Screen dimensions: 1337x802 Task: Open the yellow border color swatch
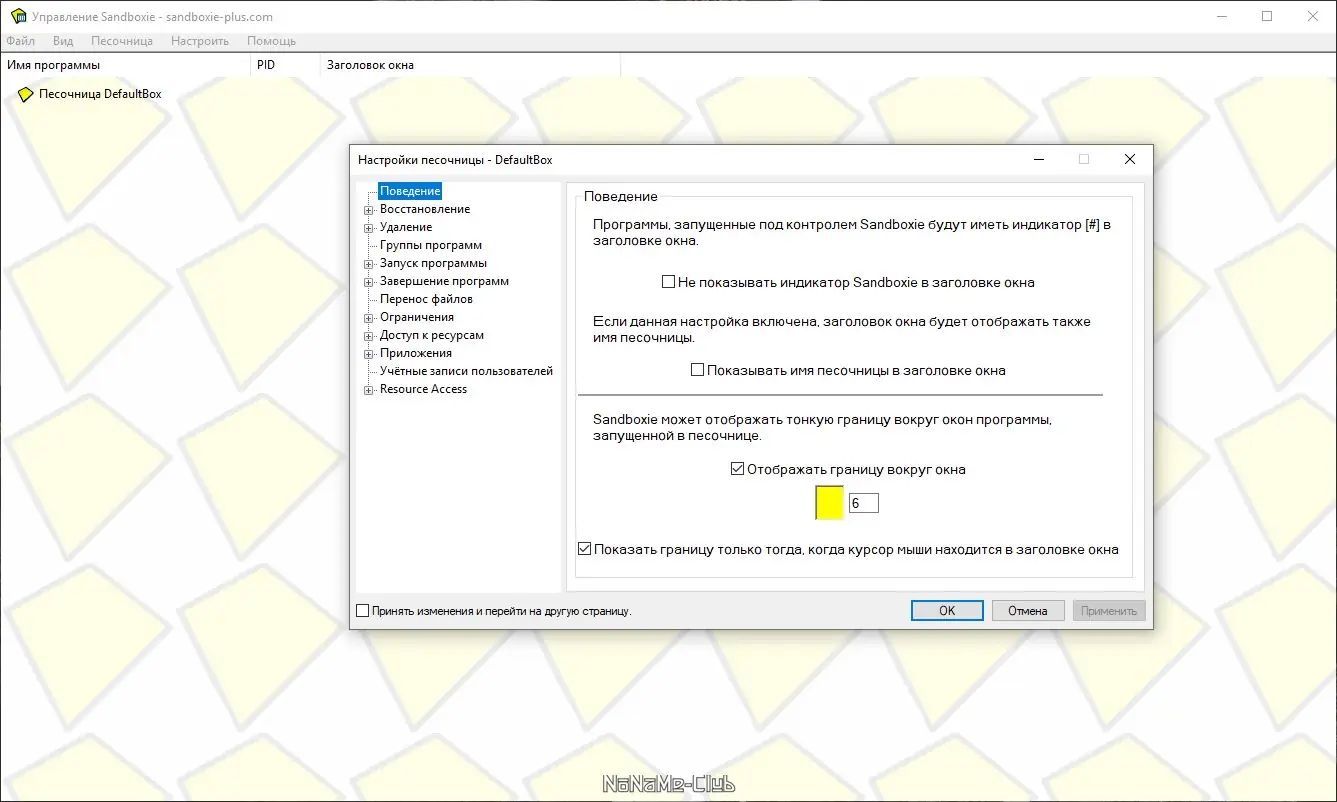tap(829, 502)
